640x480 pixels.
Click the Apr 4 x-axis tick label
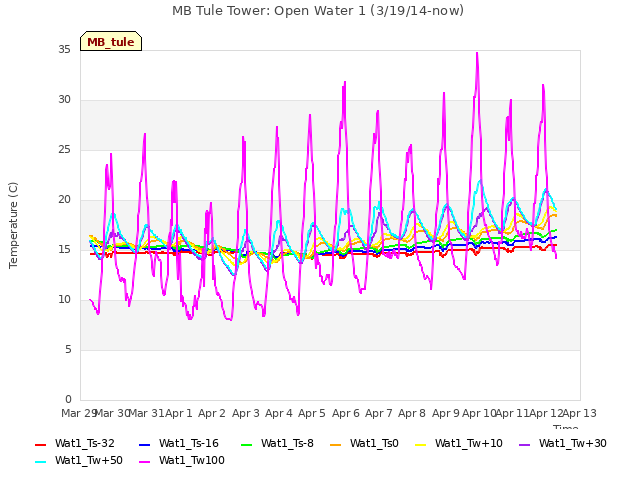click(279, 413)
